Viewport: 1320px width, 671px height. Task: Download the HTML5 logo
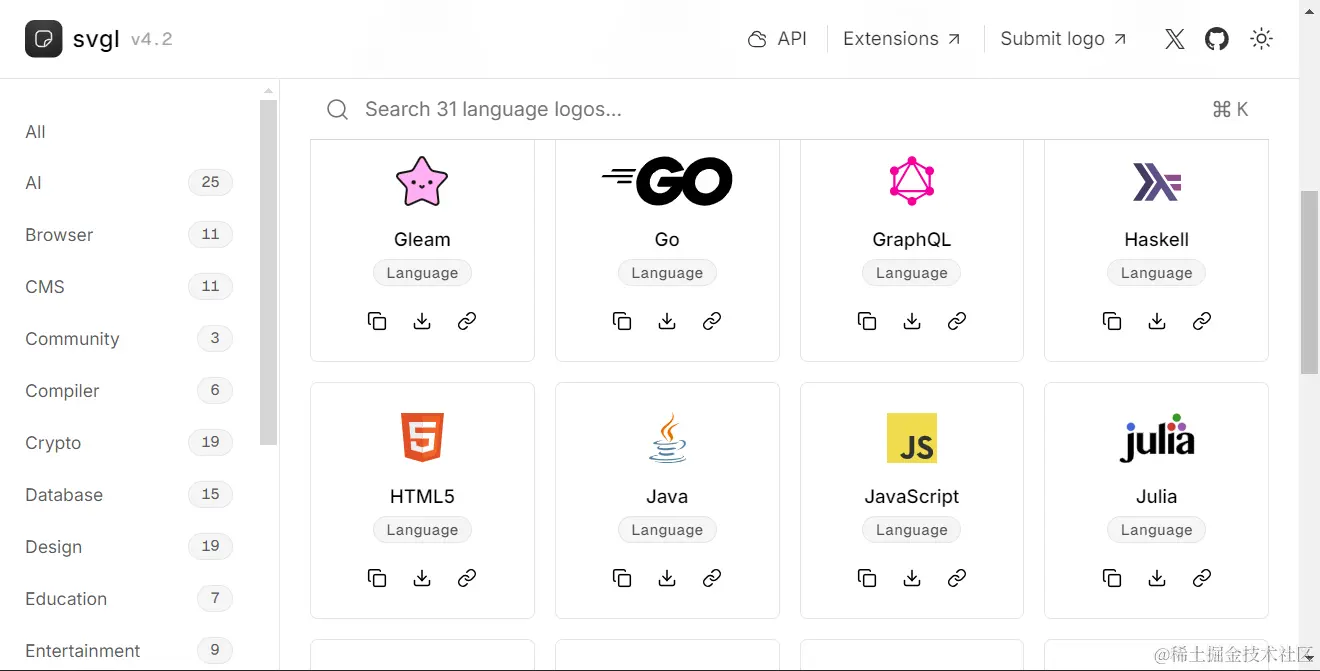click(422, 578)
